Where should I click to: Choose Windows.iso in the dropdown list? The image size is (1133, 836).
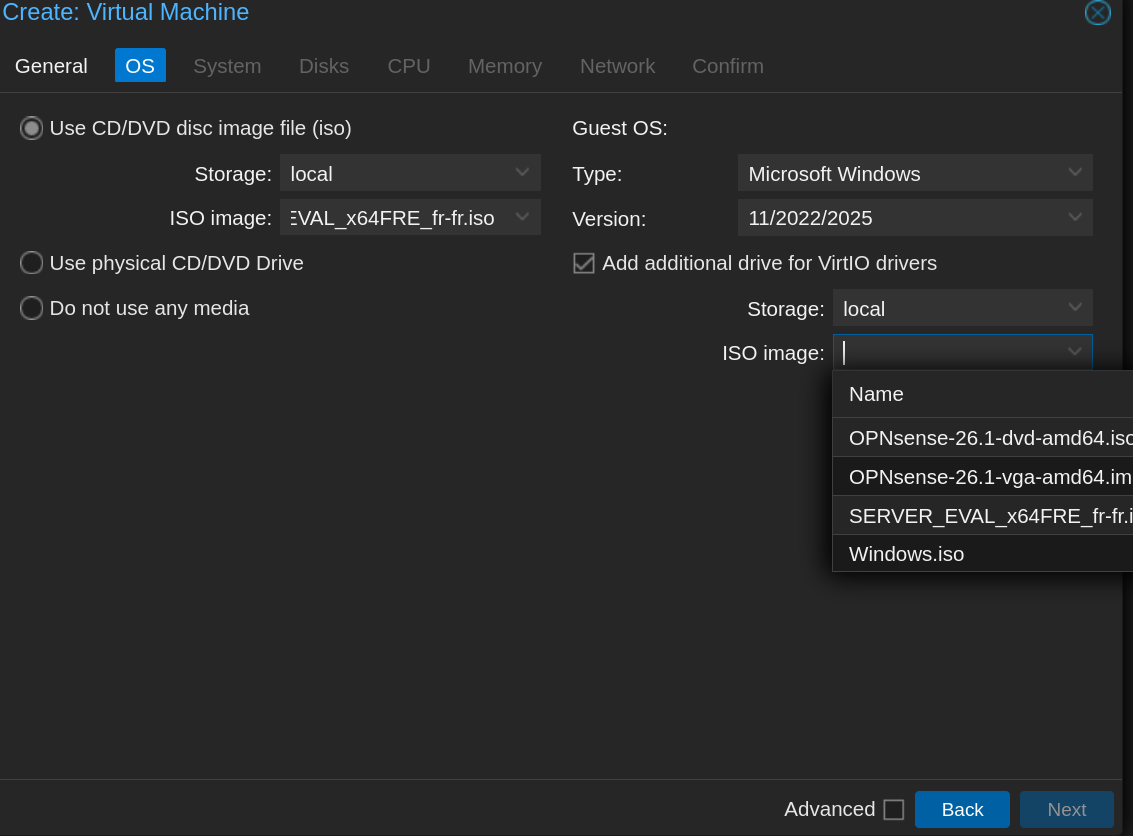906,554
